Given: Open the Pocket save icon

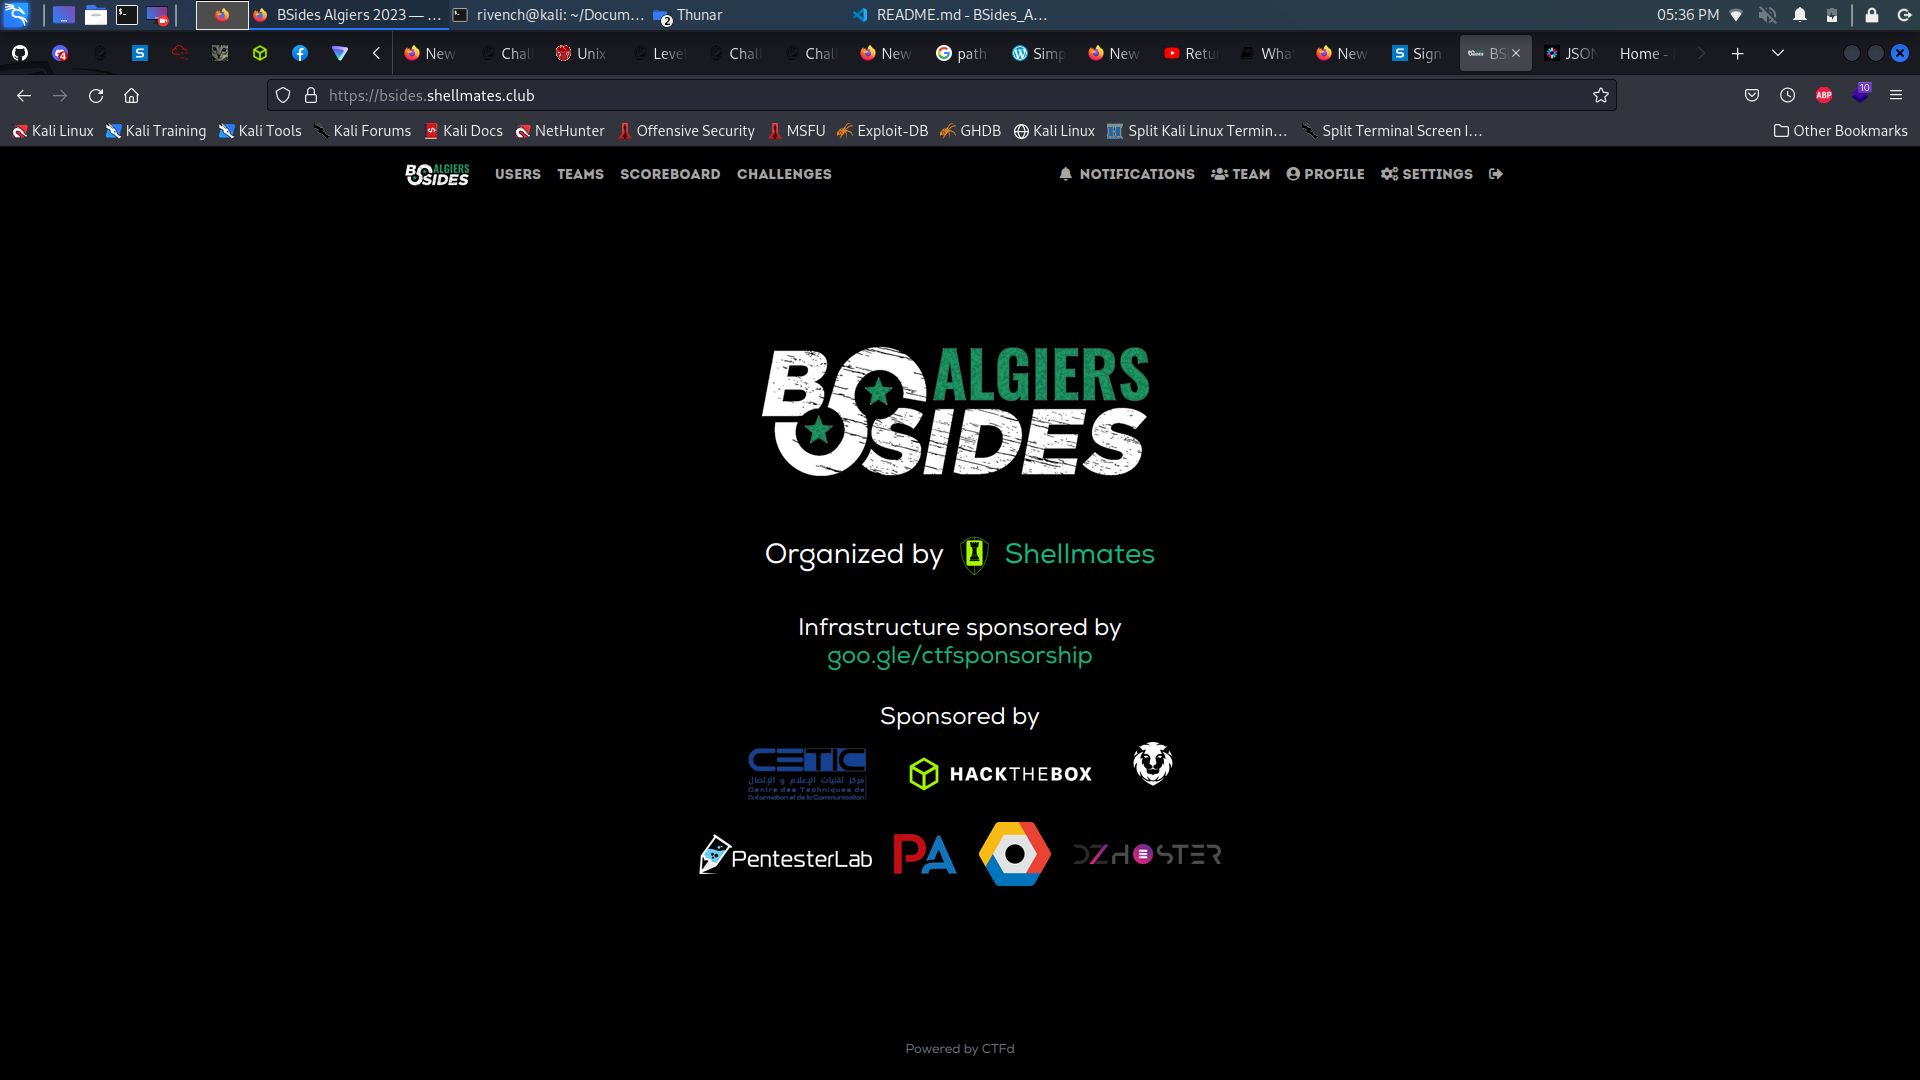Looking at the screenshot, I should 1752,95.
